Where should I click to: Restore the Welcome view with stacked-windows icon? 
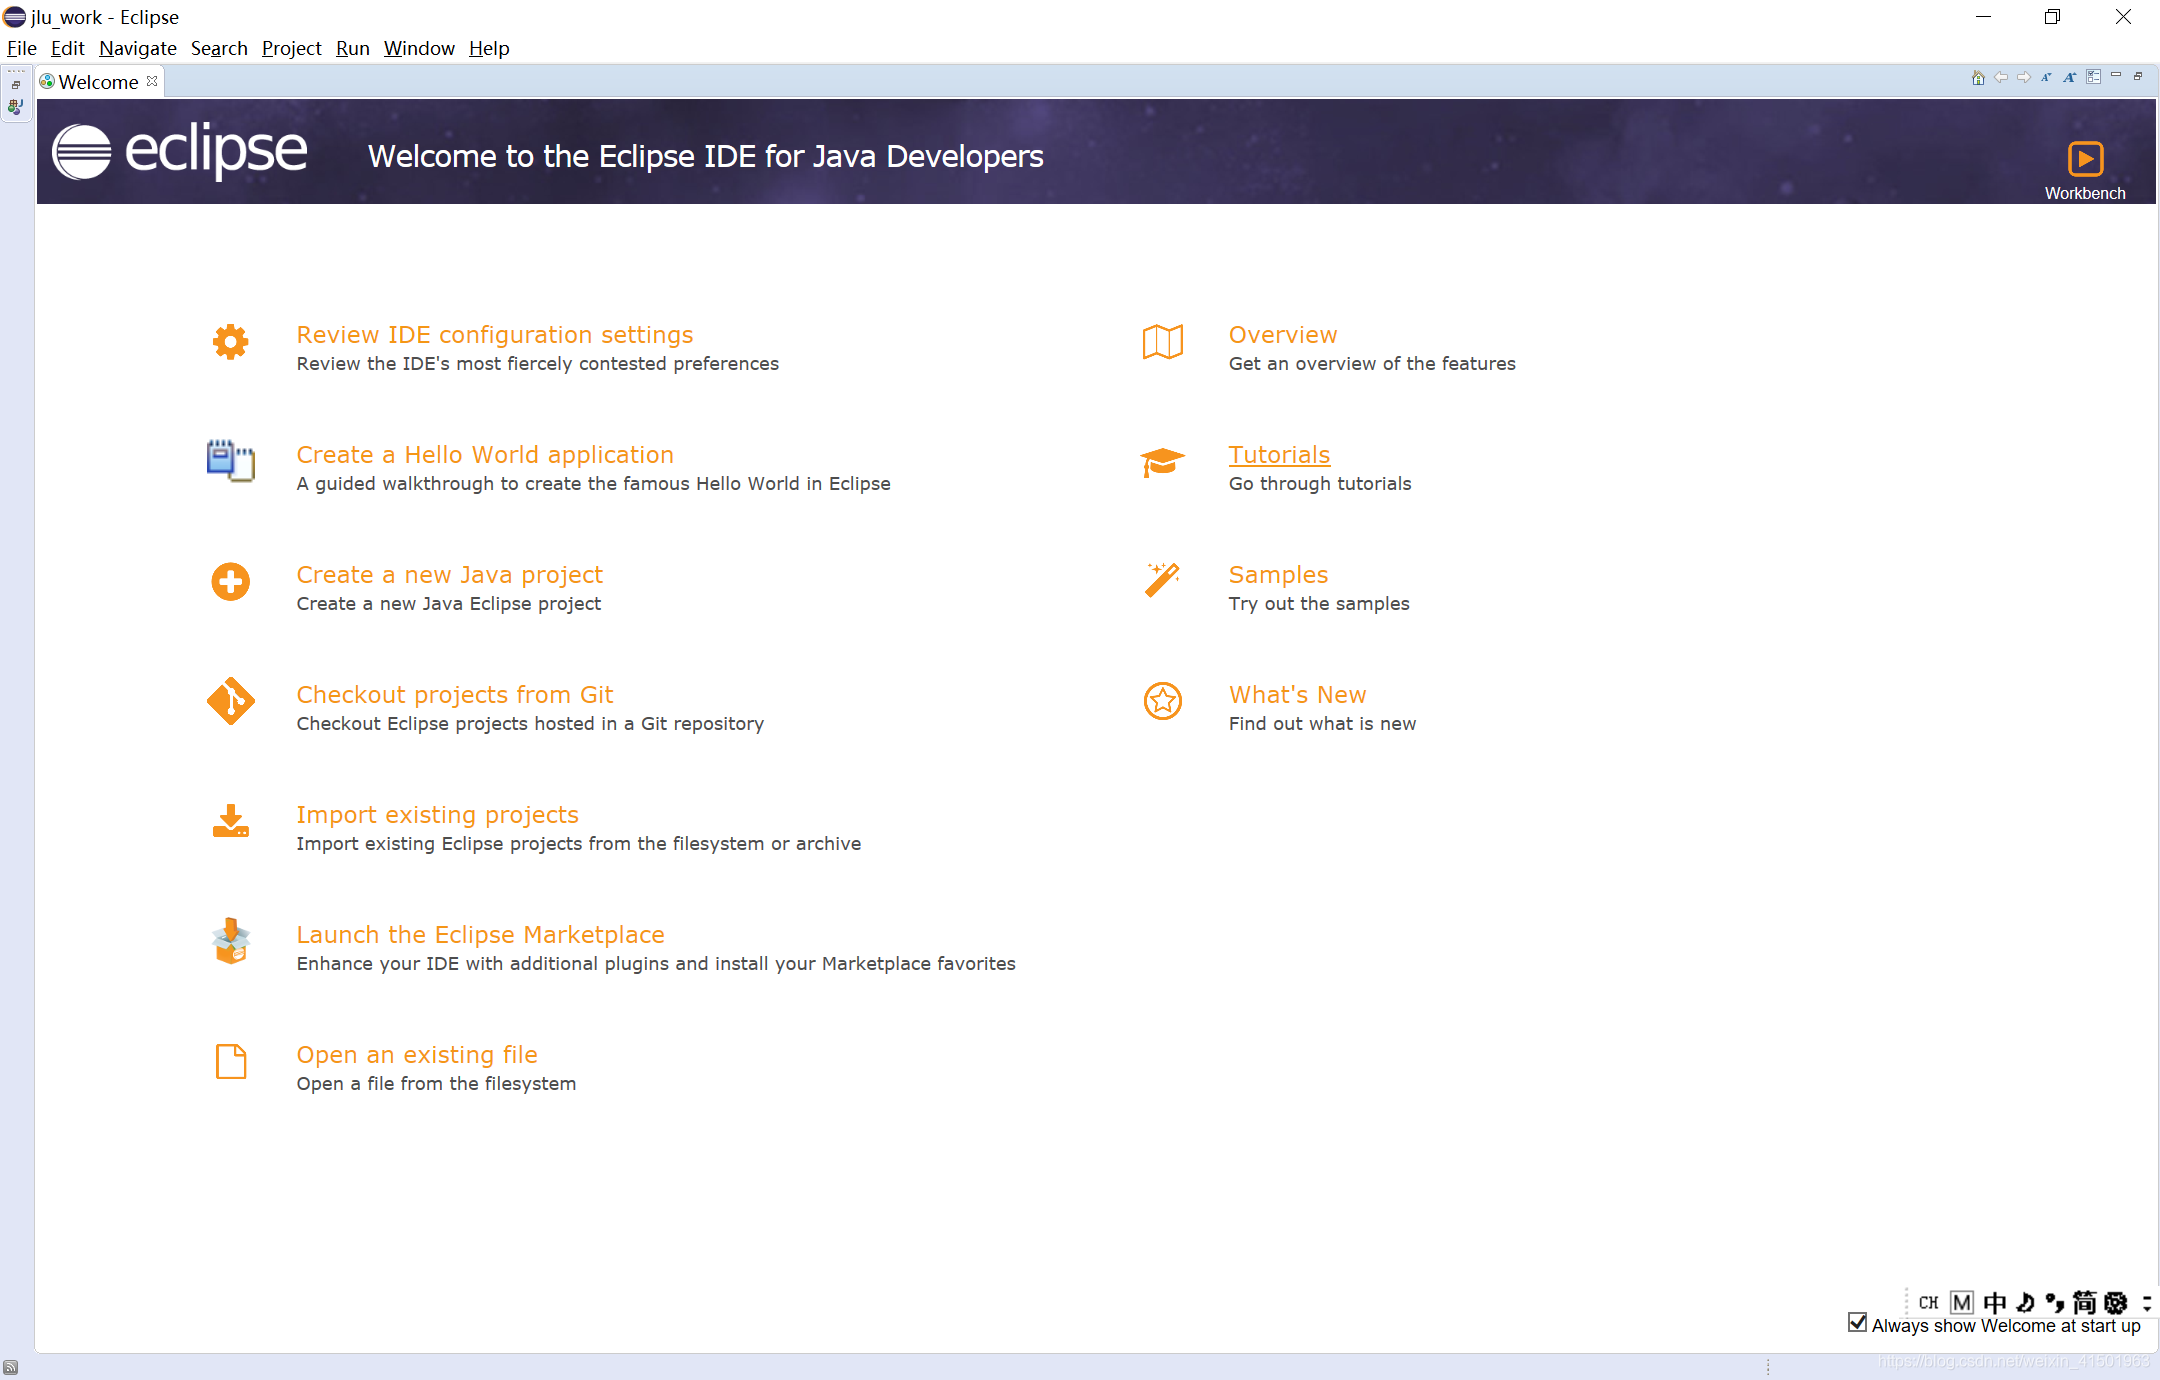click(x=2138, y=76)
